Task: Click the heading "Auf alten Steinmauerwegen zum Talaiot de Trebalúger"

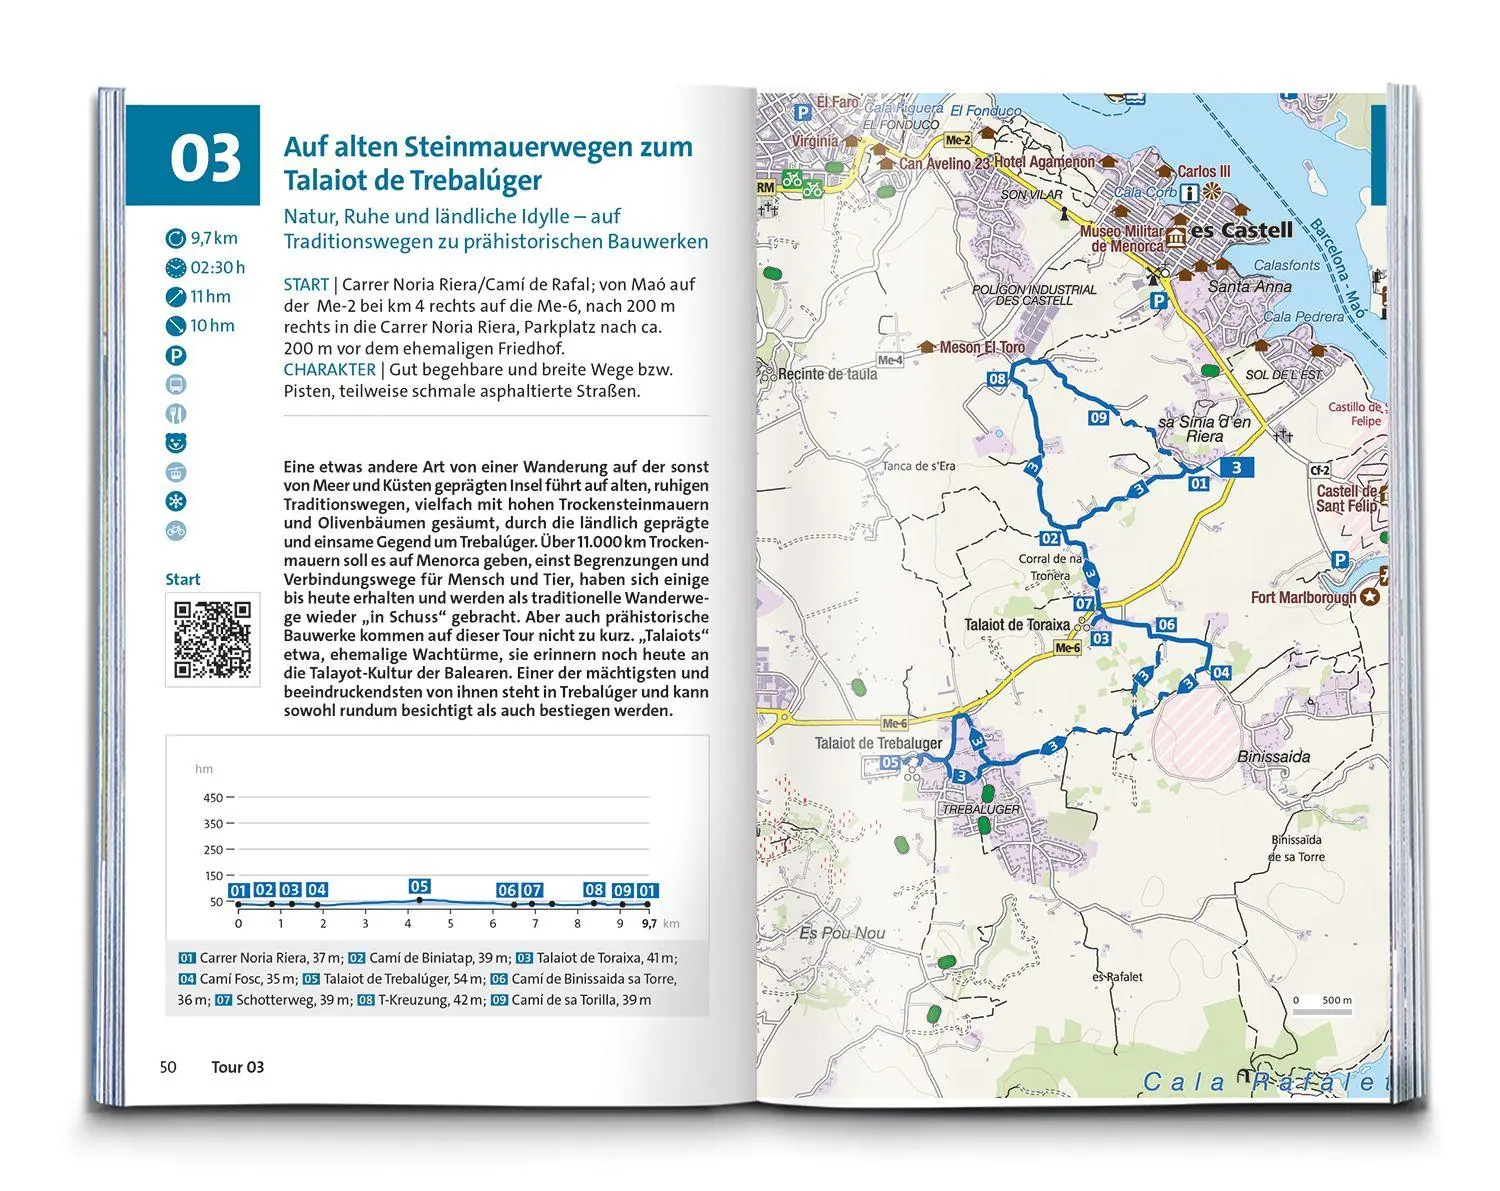Action: [488, 163]
